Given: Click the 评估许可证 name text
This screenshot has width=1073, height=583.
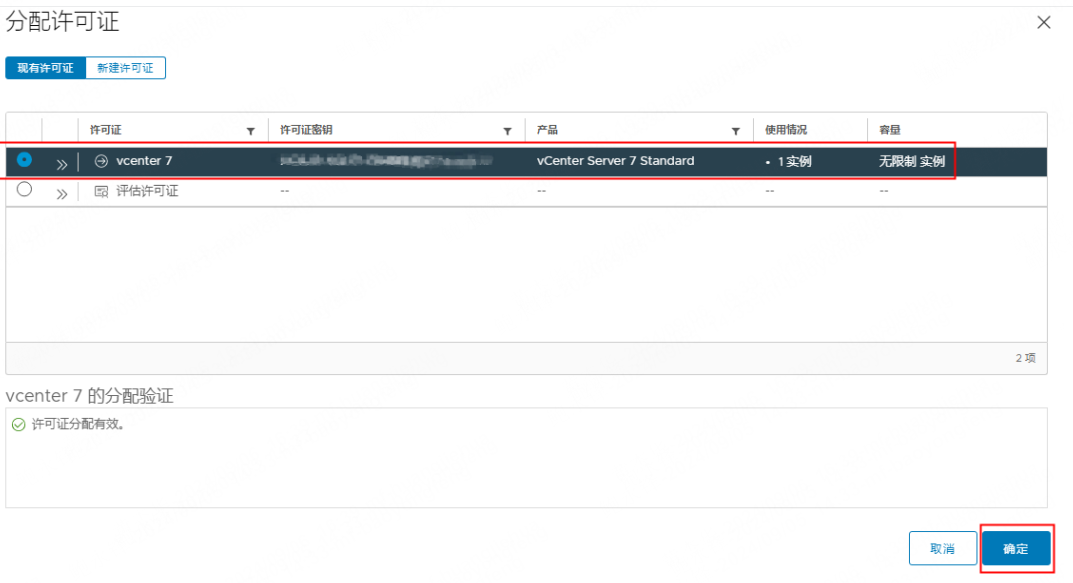Looking at the screenshot, I should click(x=147, y=191).
